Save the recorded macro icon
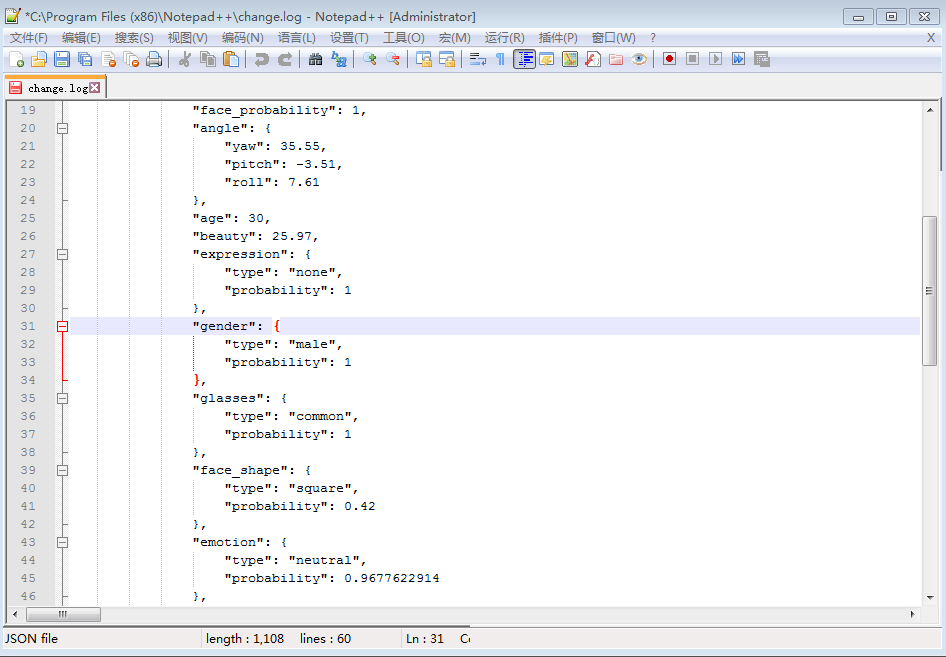This screenshot has width=946, height=657. pyautogui.click(x=762, y=59)
